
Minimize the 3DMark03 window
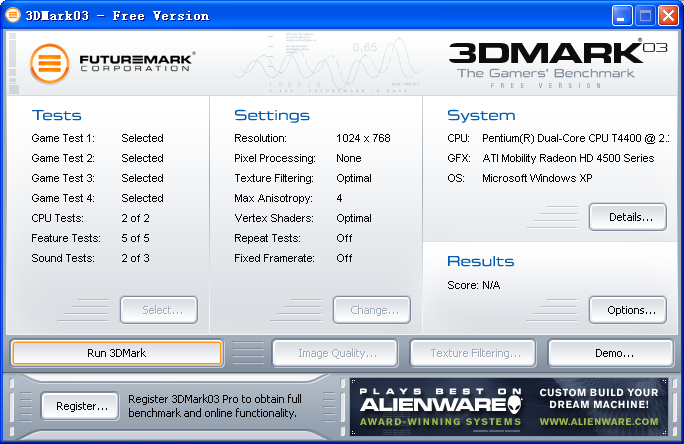pyautogui.click(x=621, y=15)
